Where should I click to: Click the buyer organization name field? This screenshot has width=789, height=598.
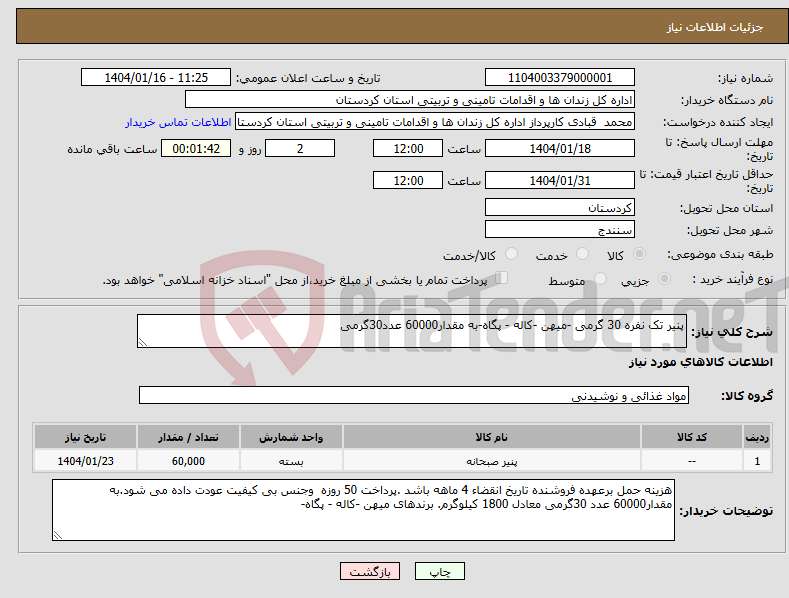[410, 100]
